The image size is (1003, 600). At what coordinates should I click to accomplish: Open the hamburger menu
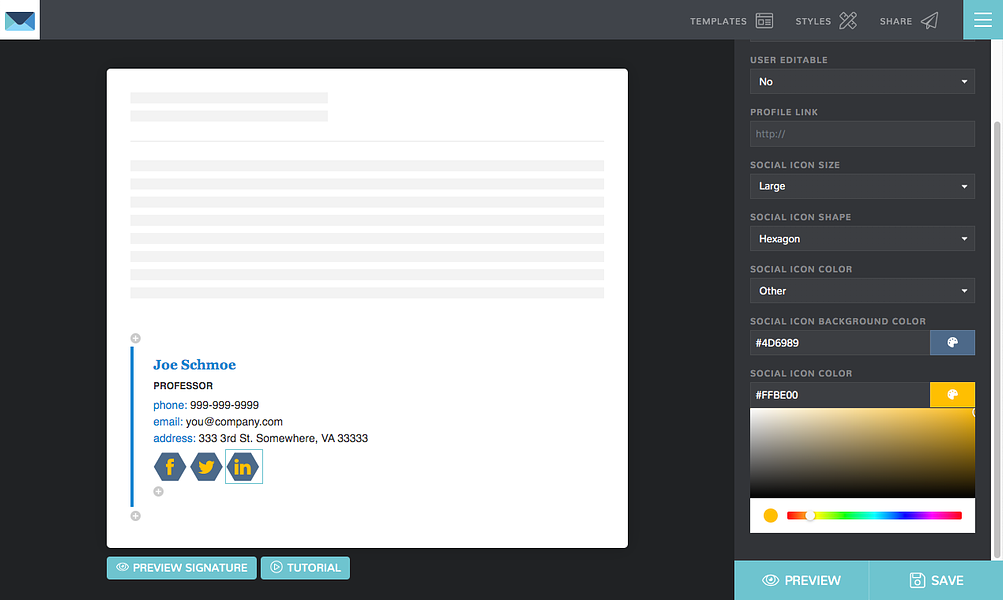point(983,20)
